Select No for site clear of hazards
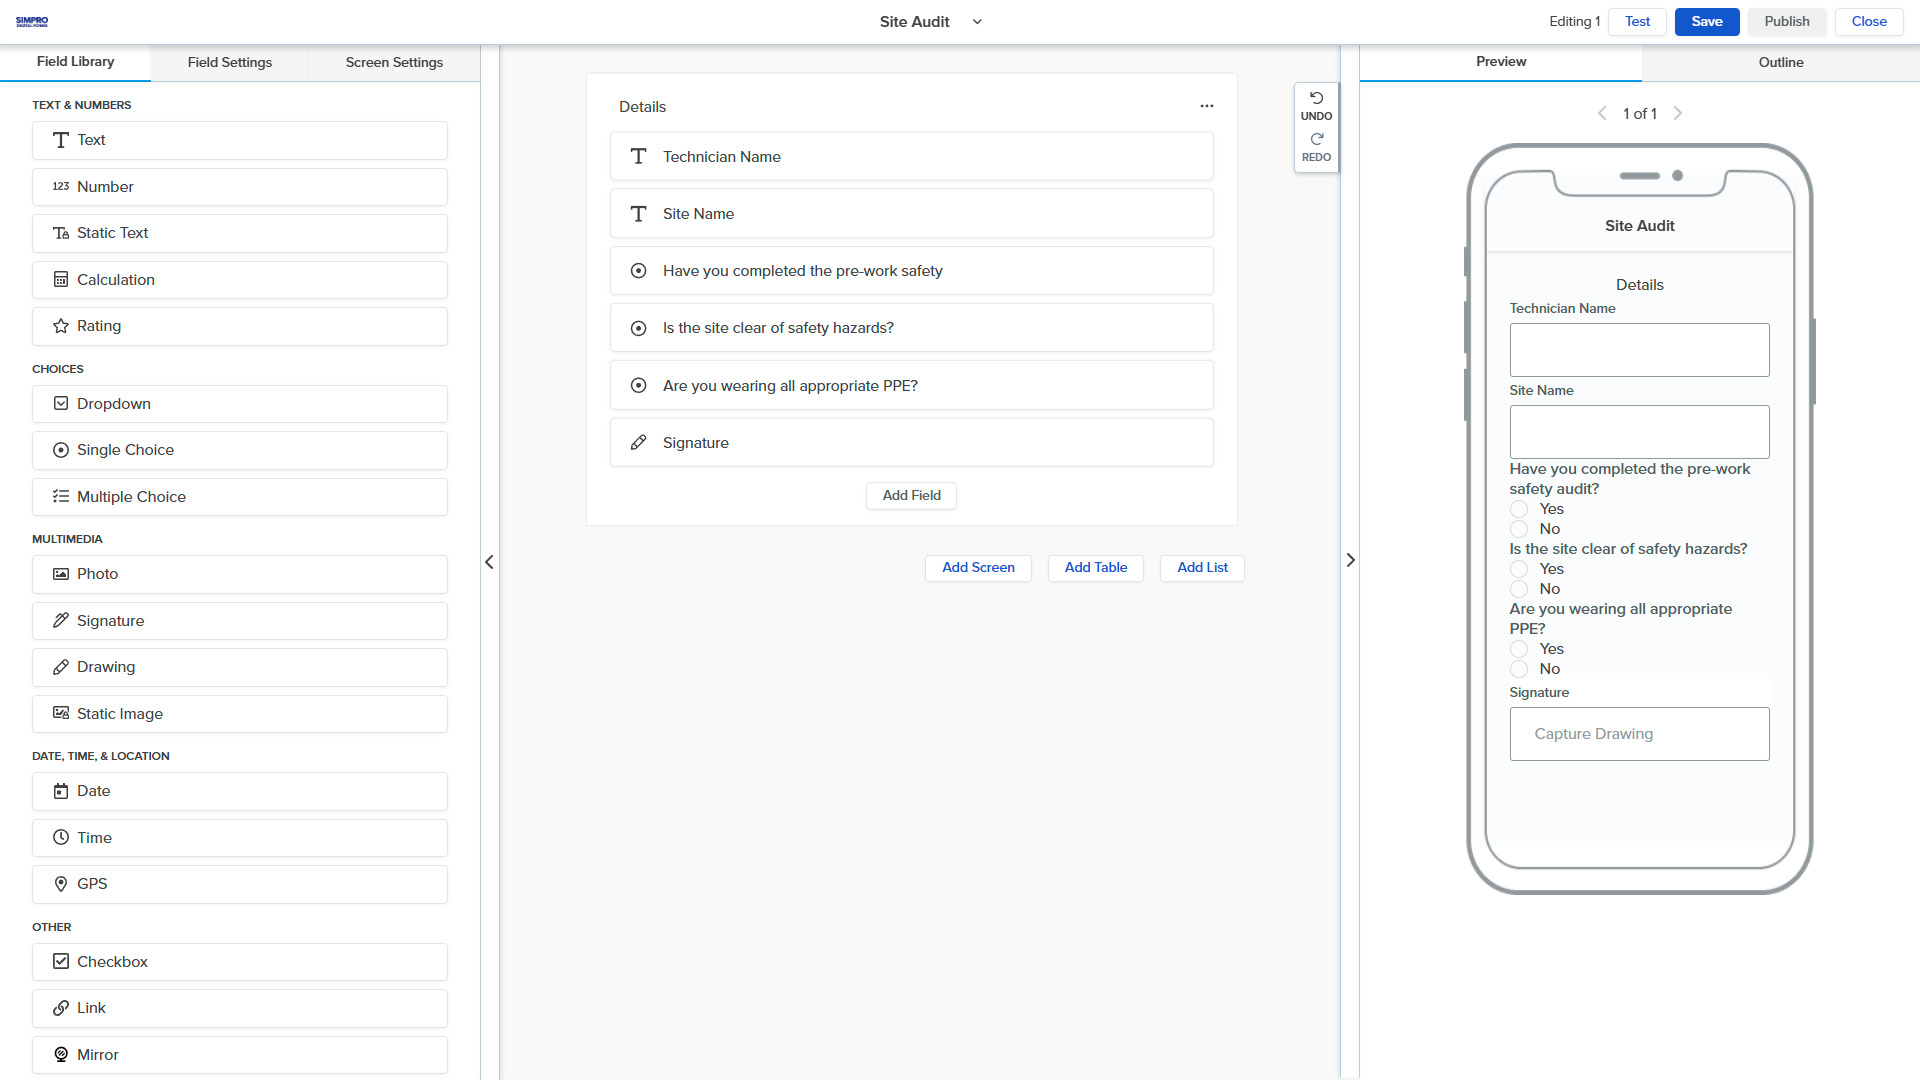This screenshot has height=1080, width=1920. click(1519, 589)
